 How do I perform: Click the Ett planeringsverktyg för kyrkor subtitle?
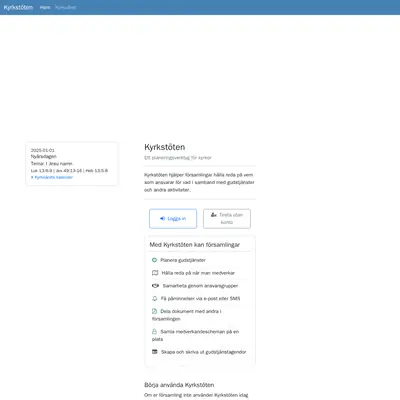[178, 158]
